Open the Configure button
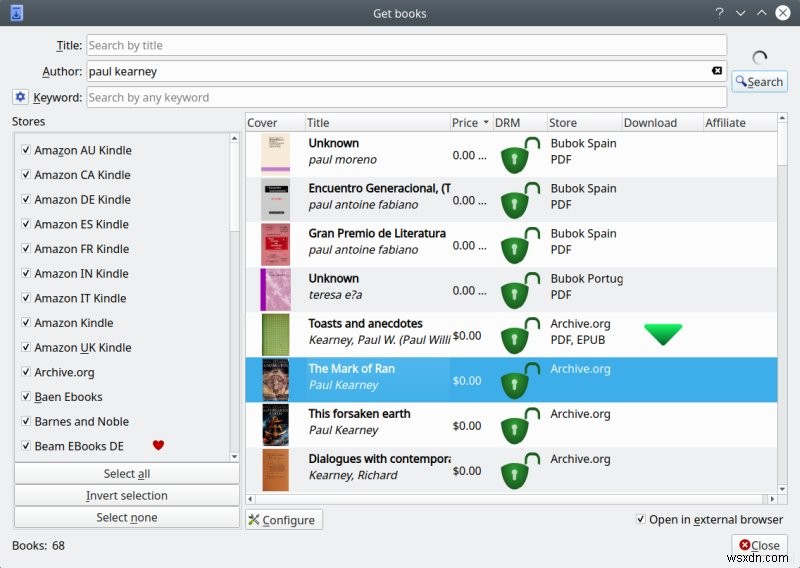This screenshot has width=800, height=568. coord(284,520)
